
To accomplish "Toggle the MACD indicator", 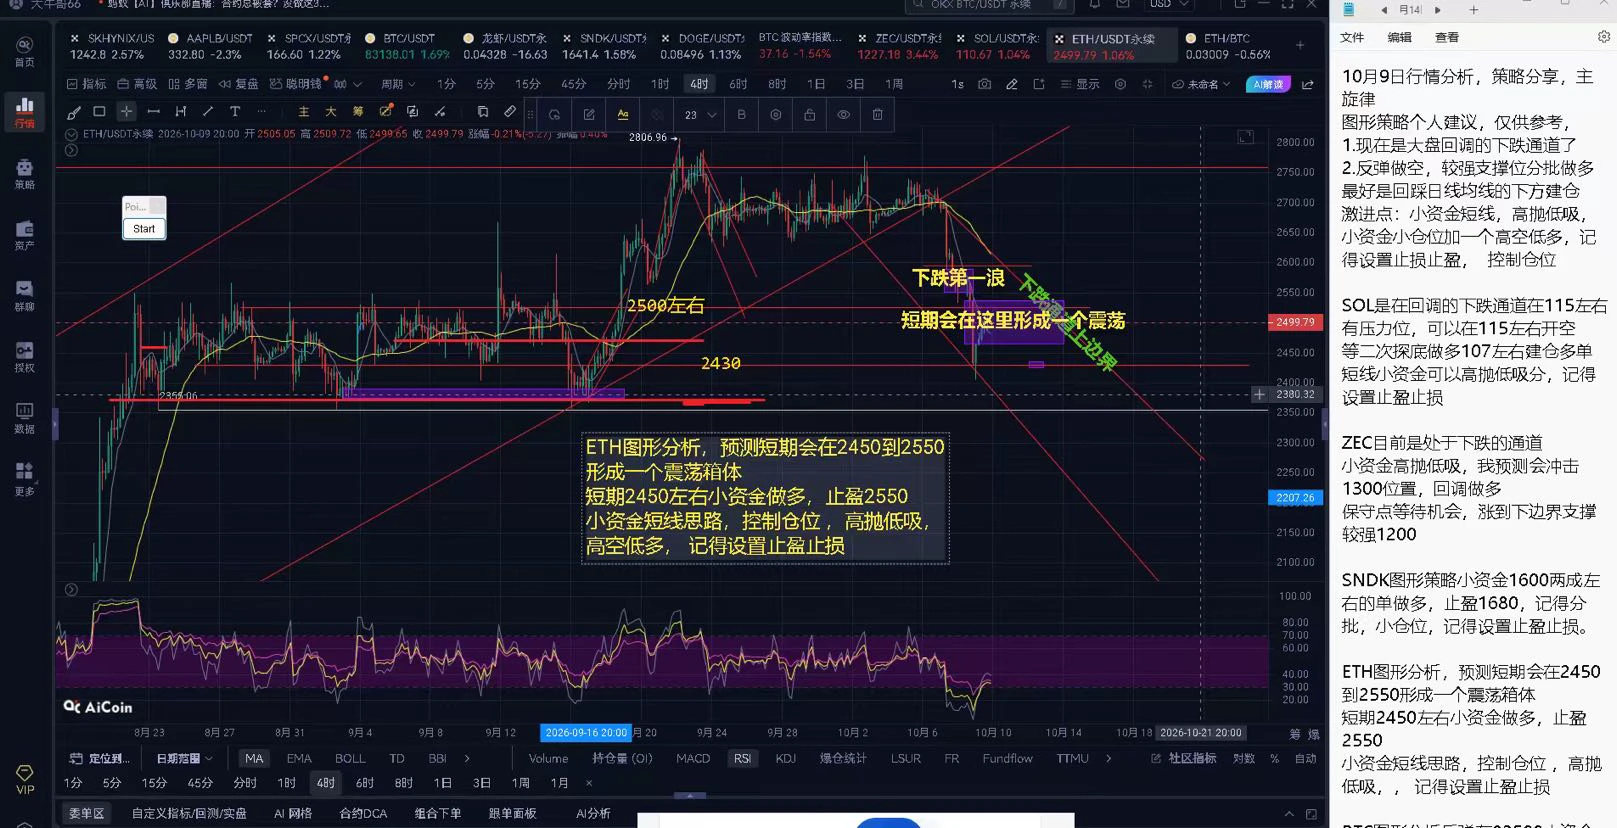I will (x=693, y=759).
